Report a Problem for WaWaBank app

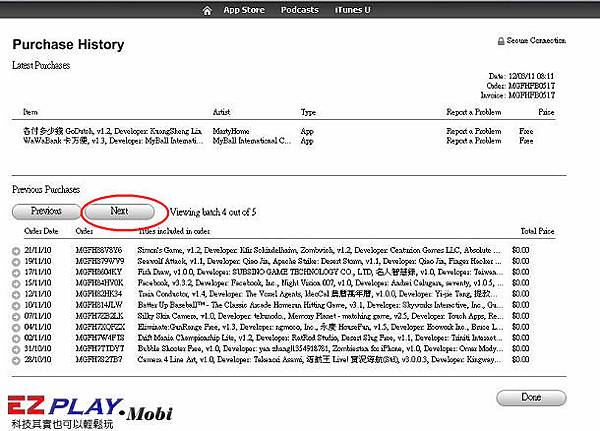(474, 141)
